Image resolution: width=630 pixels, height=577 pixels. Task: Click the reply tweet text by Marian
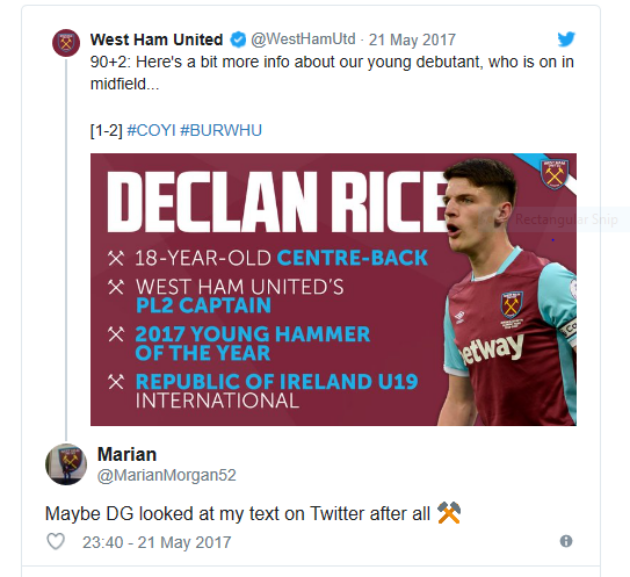click(x=238, y=514)
